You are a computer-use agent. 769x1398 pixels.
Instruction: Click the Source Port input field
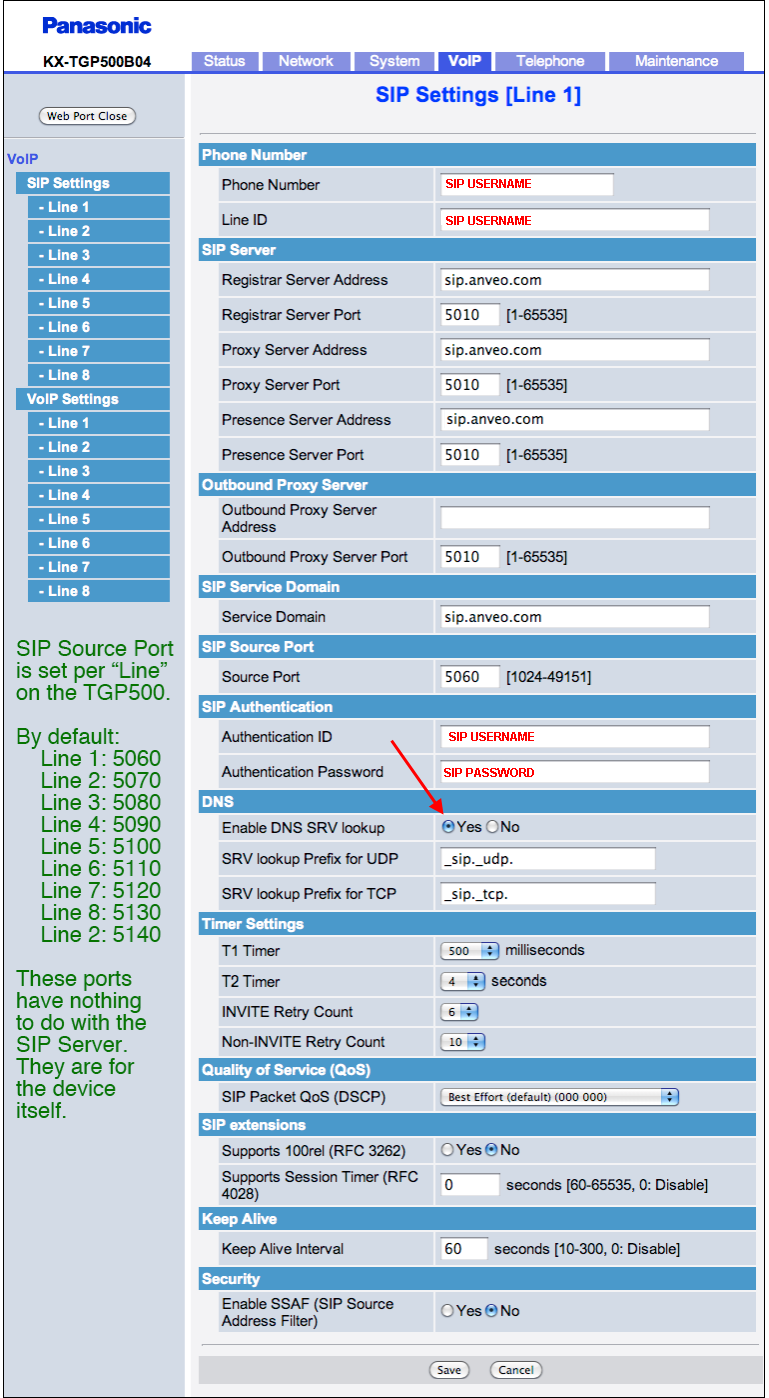[x=470, y=677]
